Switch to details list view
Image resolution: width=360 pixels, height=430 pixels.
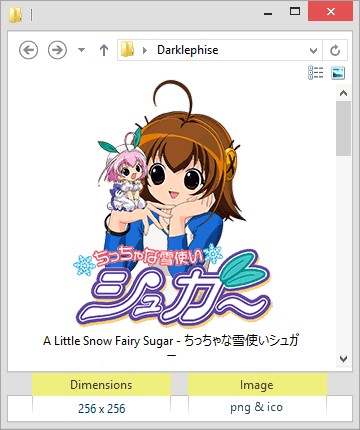316,73
